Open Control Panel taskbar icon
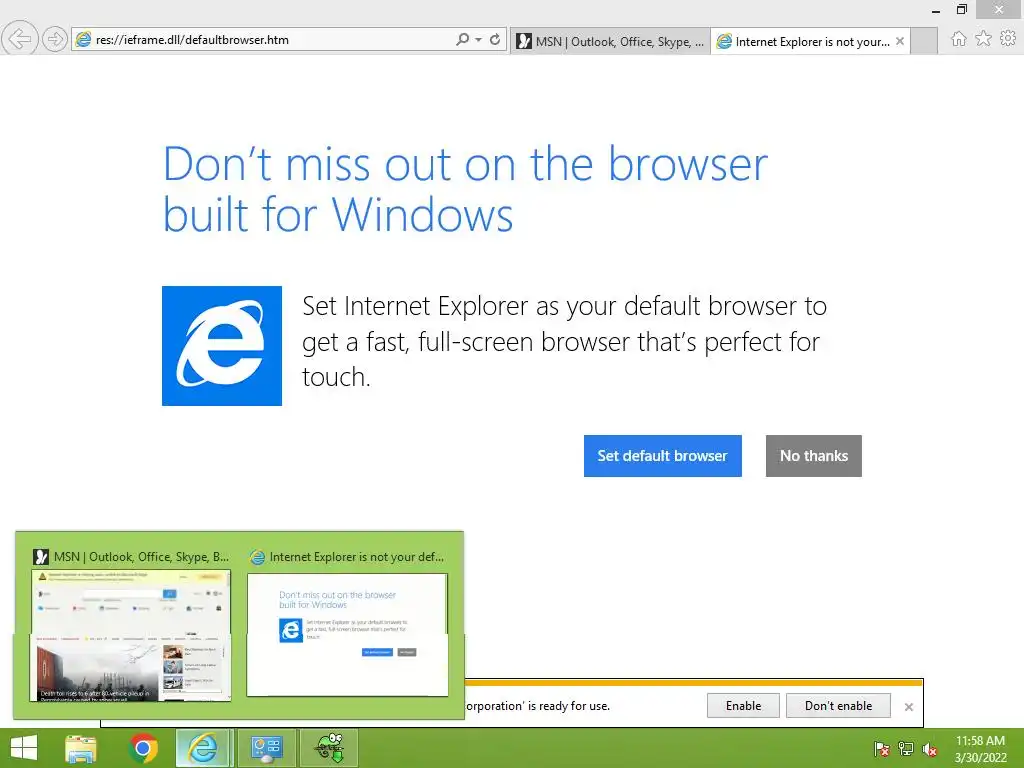 tap(266, 748)
